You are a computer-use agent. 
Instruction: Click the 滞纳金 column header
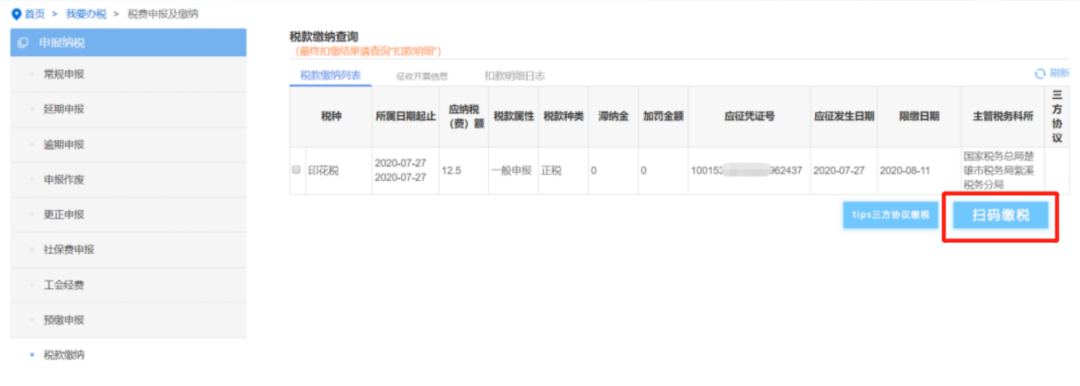coord(613,116)
